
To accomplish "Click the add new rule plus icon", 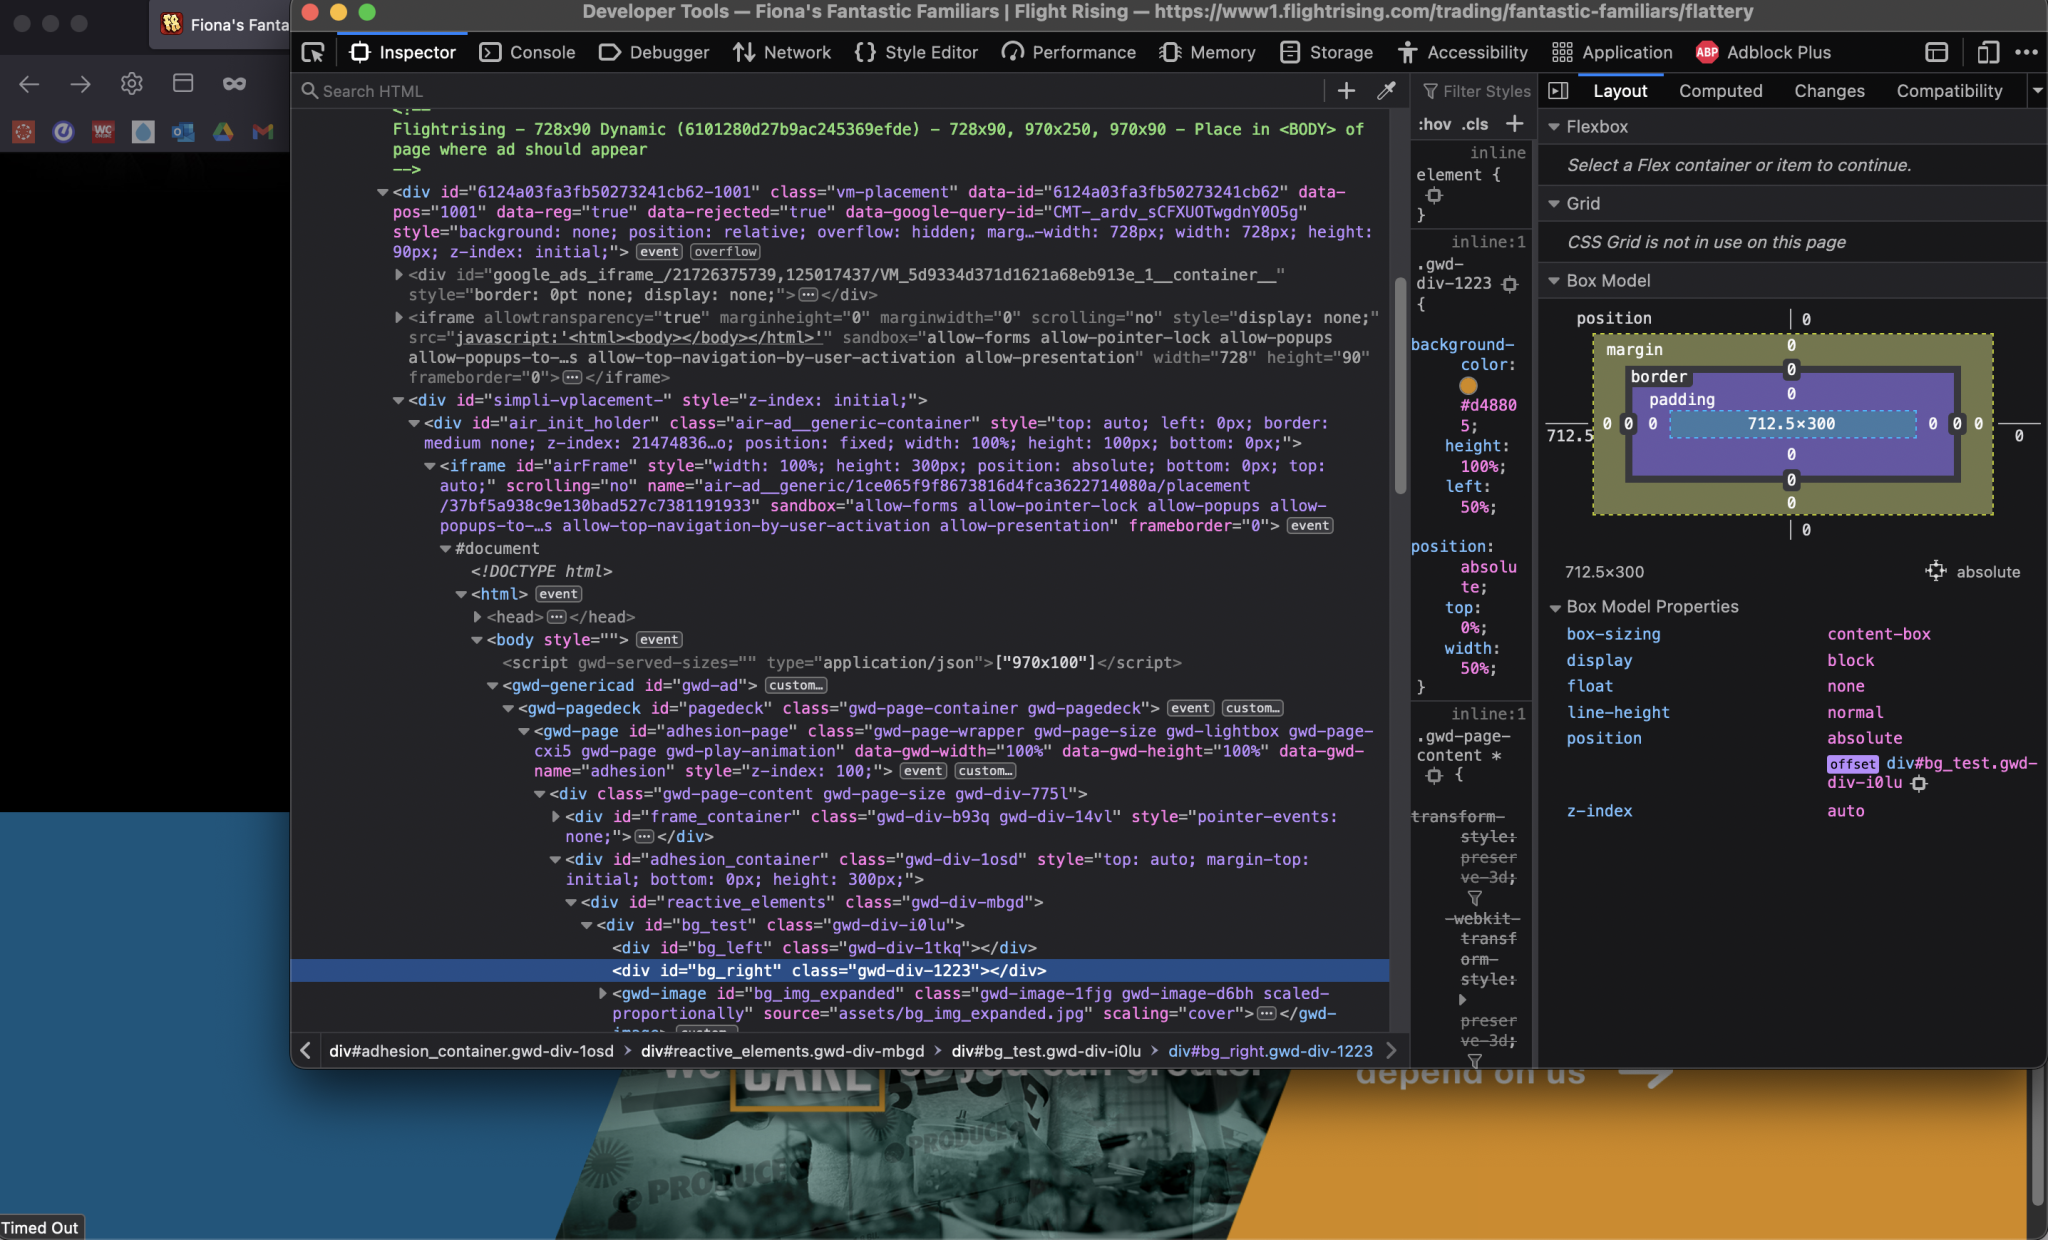I will [x=1515, y=124].
